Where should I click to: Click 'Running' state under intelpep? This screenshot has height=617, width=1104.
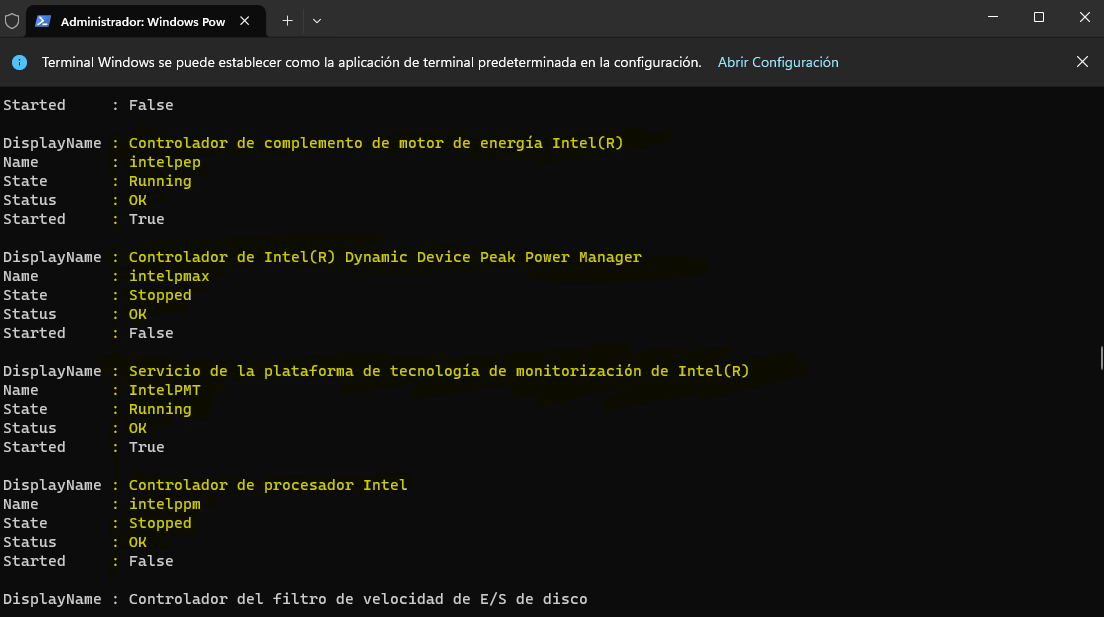click(160, 181)
